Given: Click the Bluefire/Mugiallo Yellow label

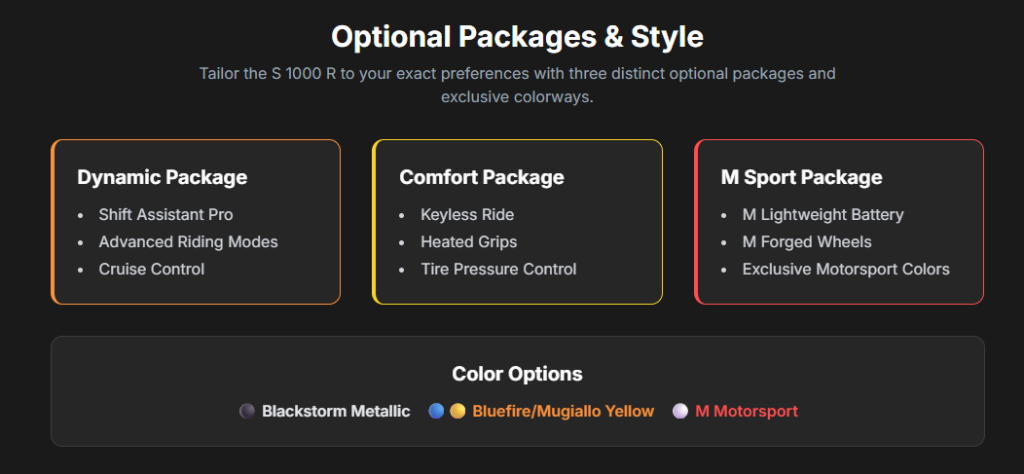Looking at the screenshot, I should [563, 411].
